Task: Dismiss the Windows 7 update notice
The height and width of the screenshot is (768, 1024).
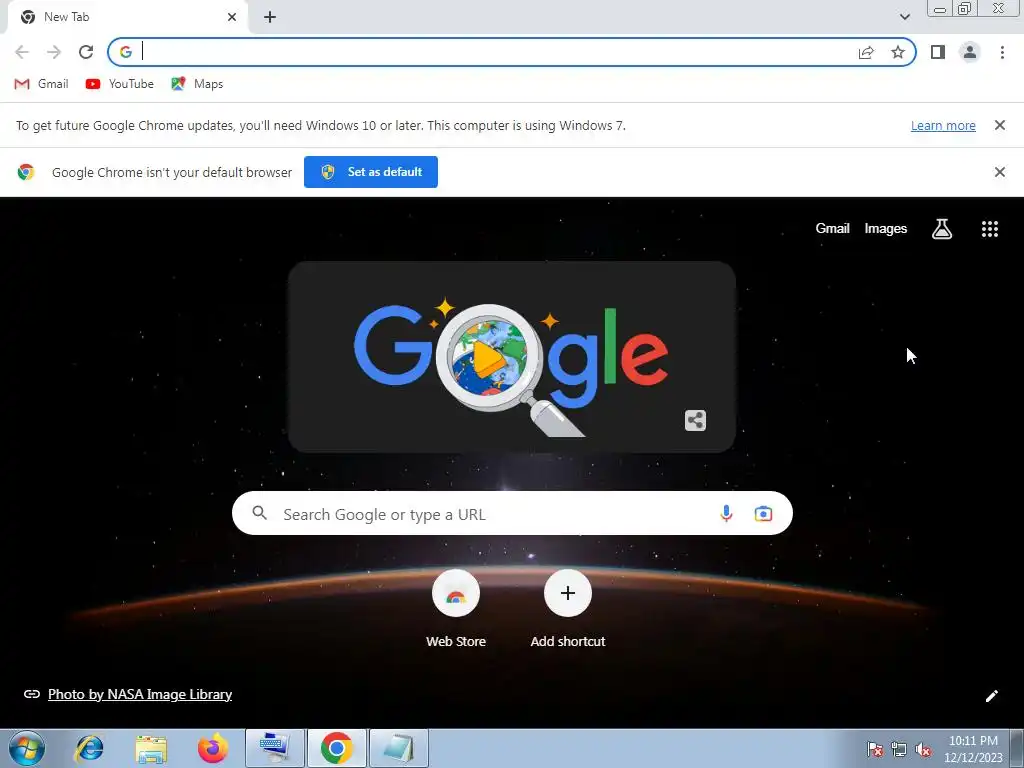Action: click(999, 125)
